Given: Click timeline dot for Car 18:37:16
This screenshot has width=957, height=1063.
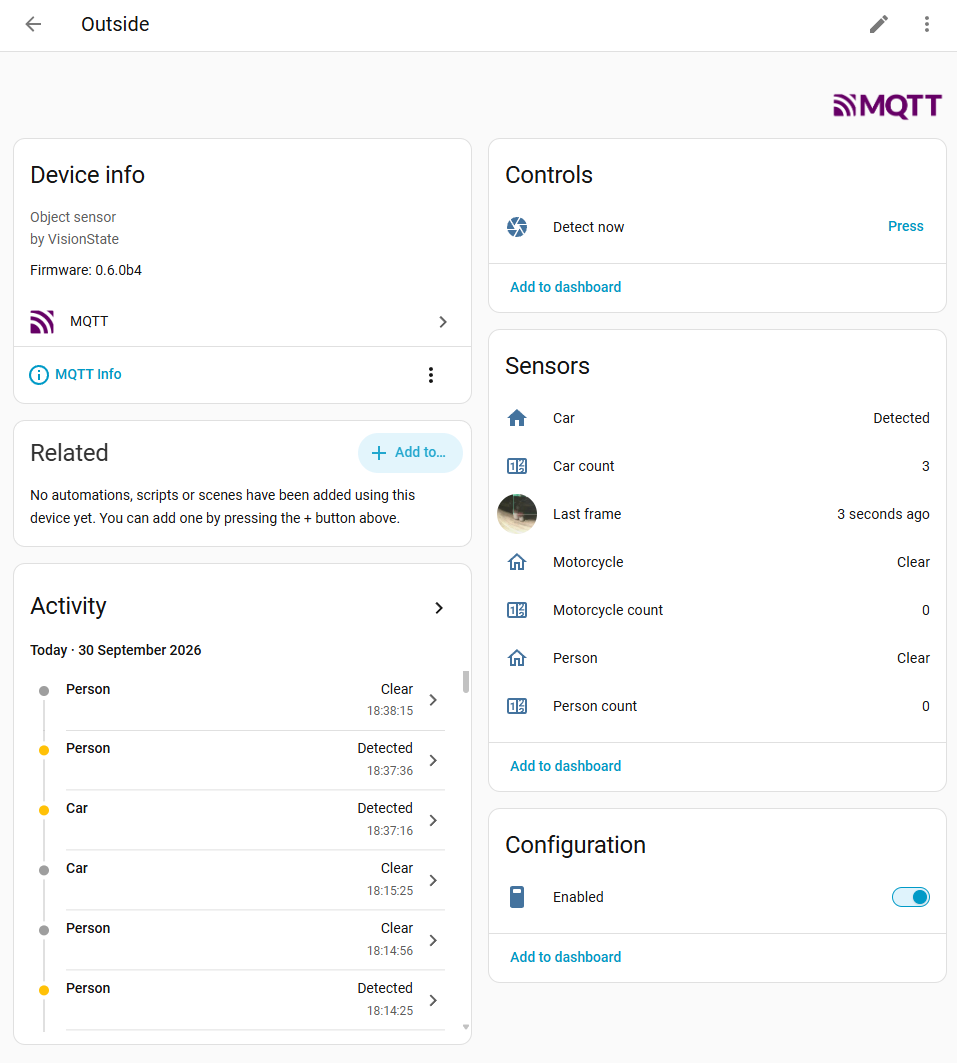Looking at the screenshot, I should [44, 810].
